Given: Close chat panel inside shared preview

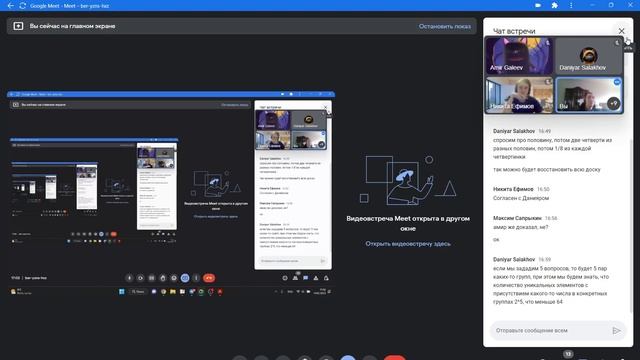Looking at the screenshot, I should (x=325, y=107).
